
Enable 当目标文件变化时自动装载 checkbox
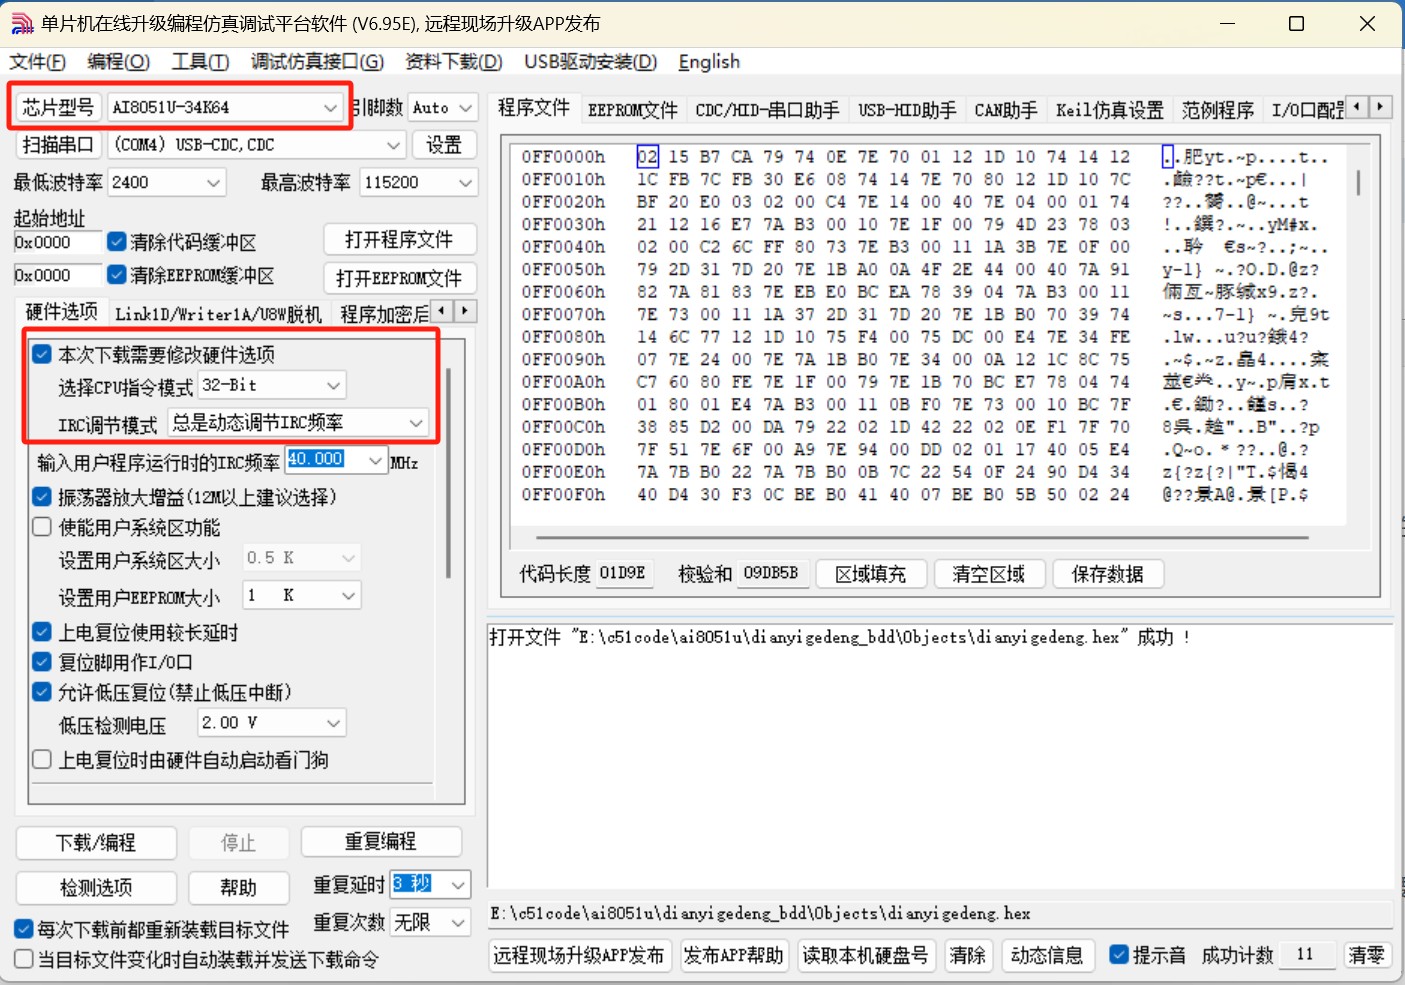point(24,959)
